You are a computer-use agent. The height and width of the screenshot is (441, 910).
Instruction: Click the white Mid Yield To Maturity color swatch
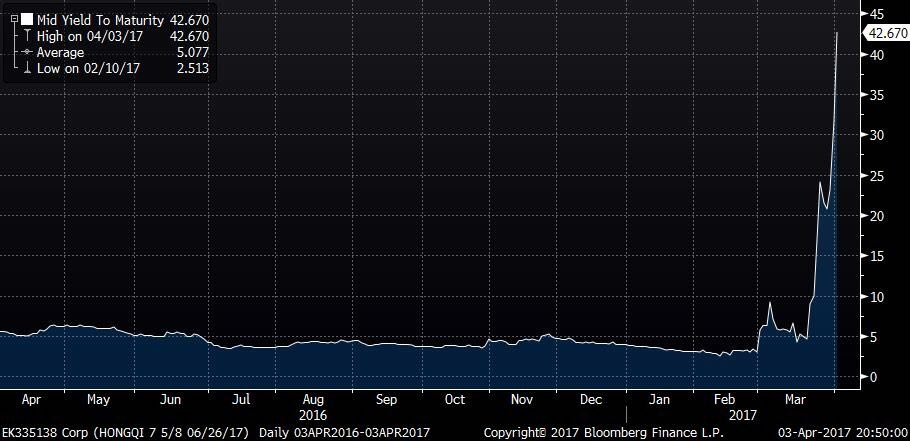[x=28, y=20]
